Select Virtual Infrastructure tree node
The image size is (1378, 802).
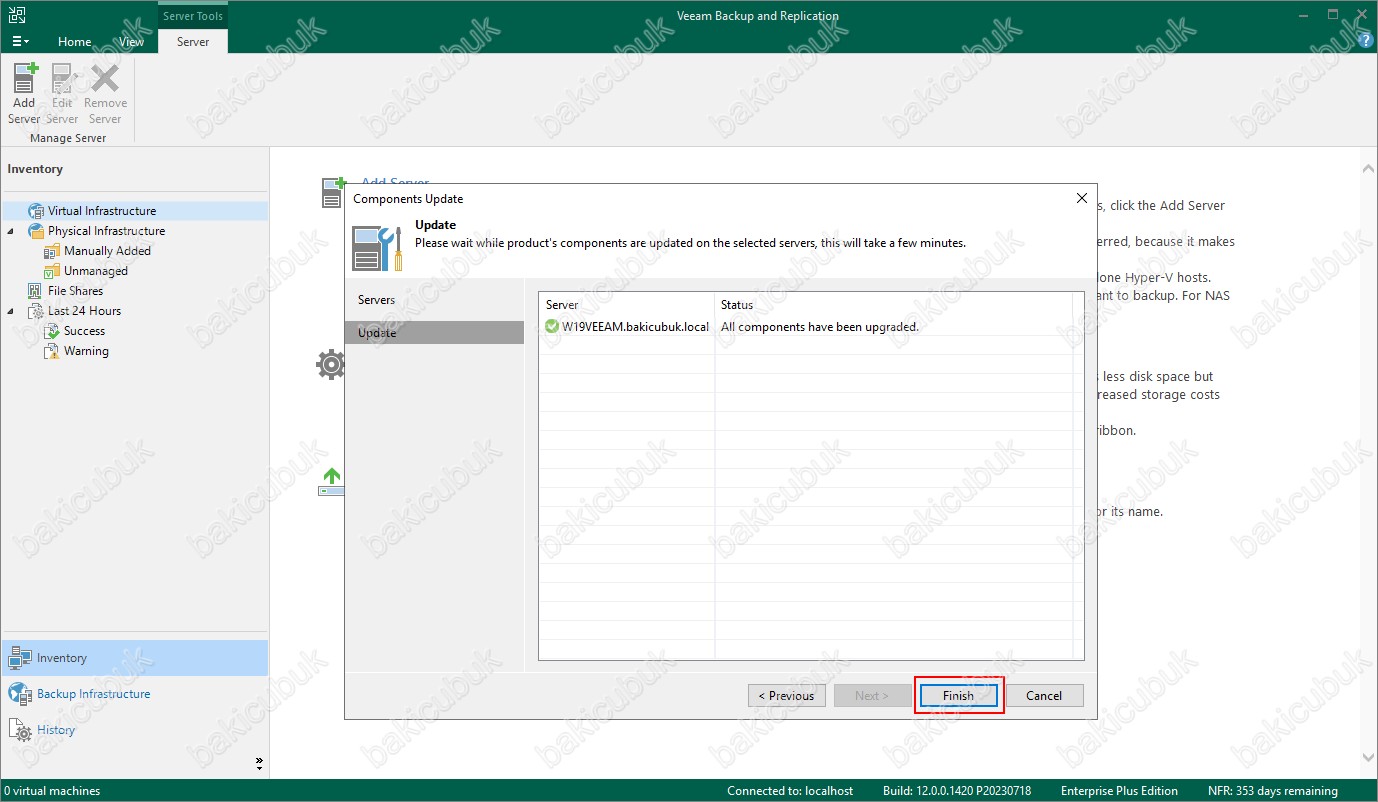tap(102, 211)
